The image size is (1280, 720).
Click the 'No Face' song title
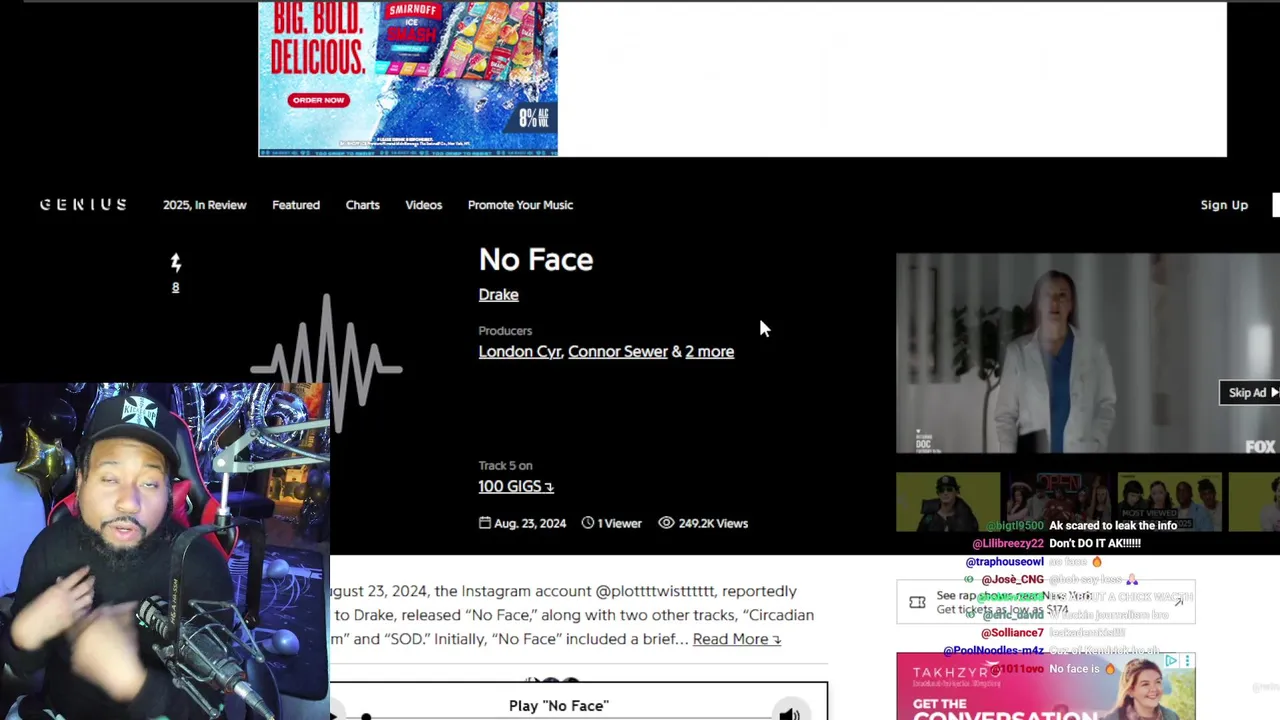pyautogui.click(x=536, y=259)
